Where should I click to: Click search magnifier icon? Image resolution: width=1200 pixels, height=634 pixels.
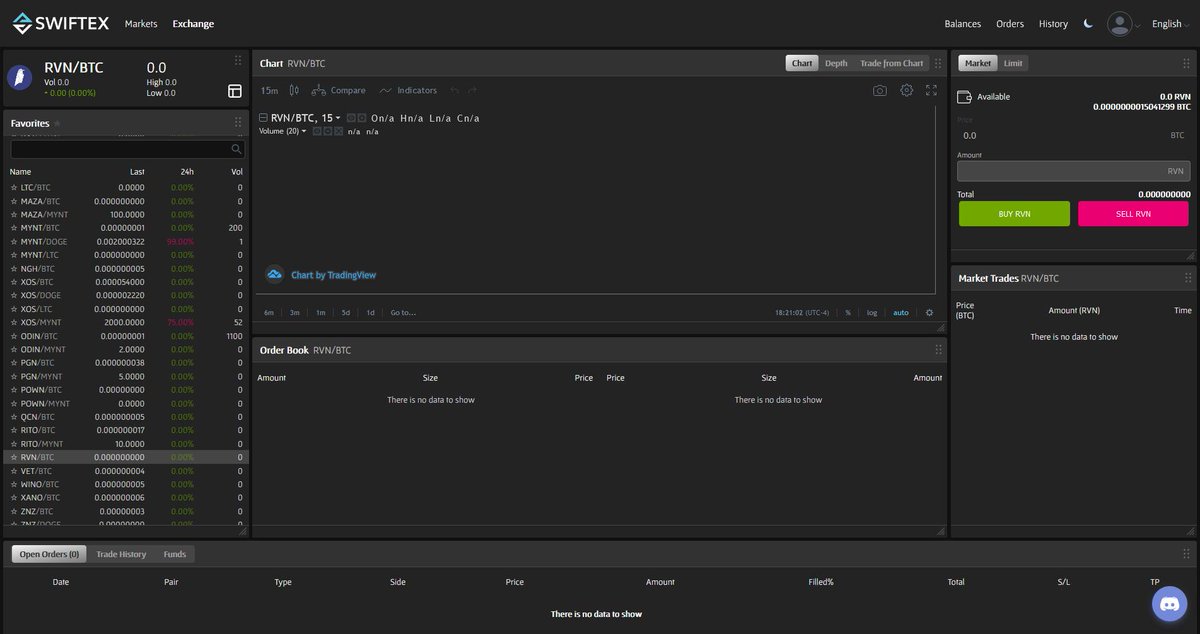tap(237, 149)
